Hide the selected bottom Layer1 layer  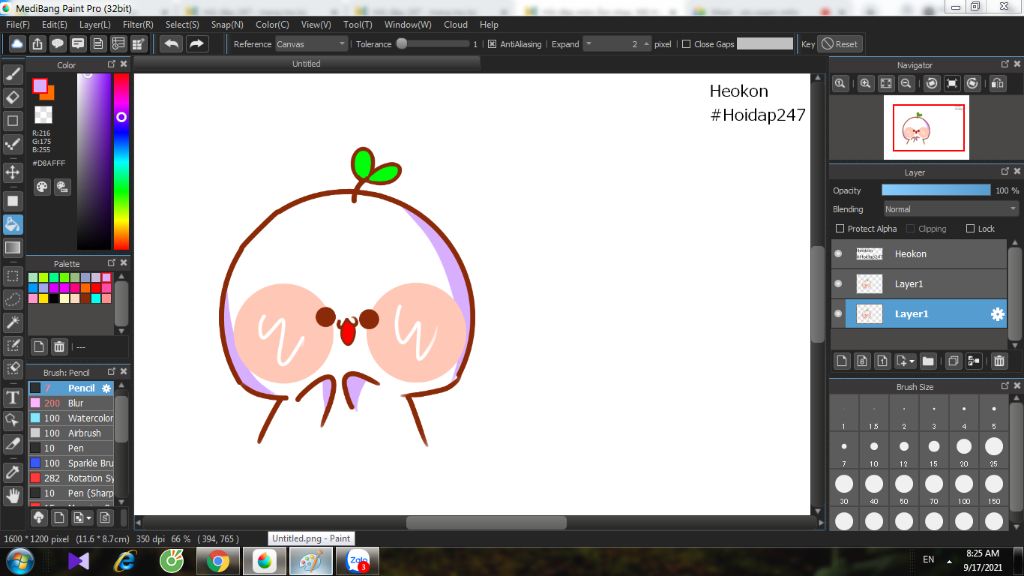pos(839,313)
